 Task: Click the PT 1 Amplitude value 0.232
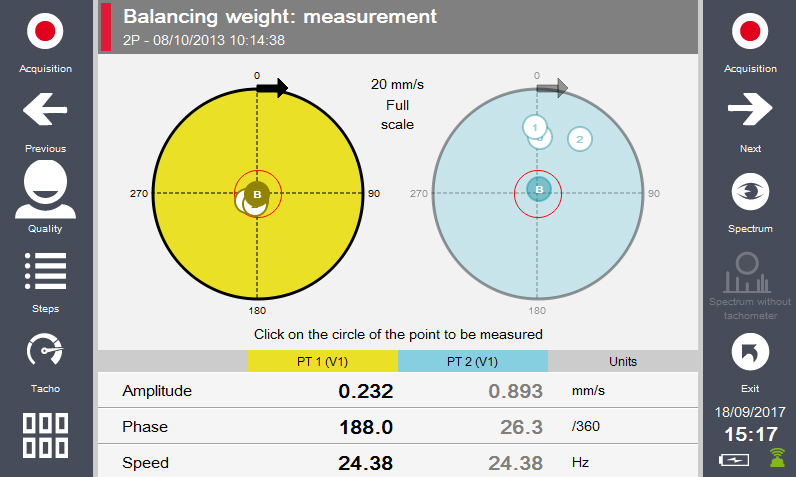click(365, 391)
